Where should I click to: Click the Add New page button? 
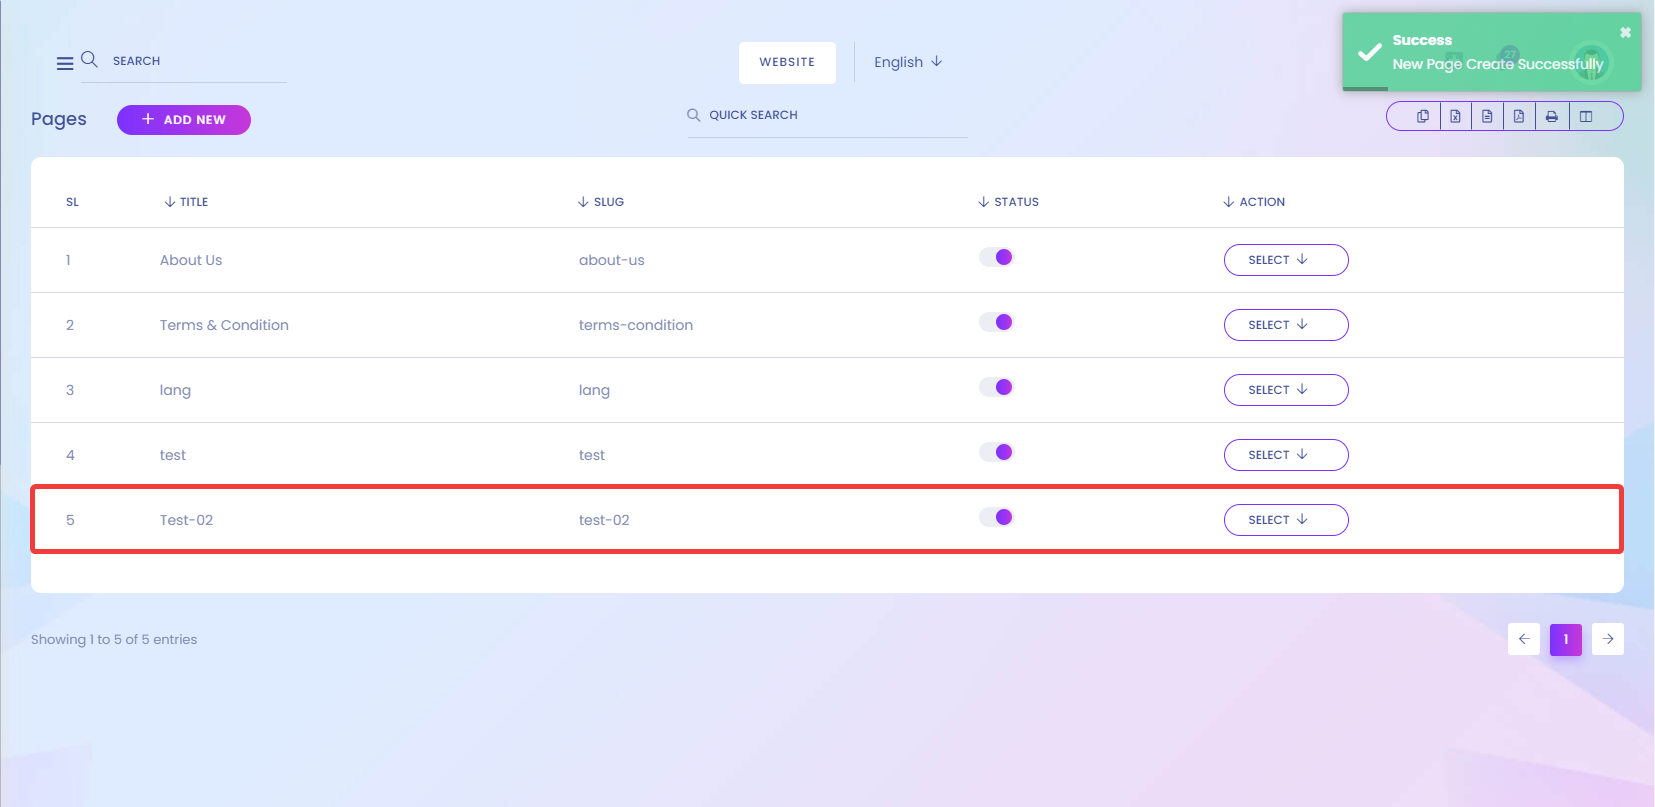[x=184, y=120]
